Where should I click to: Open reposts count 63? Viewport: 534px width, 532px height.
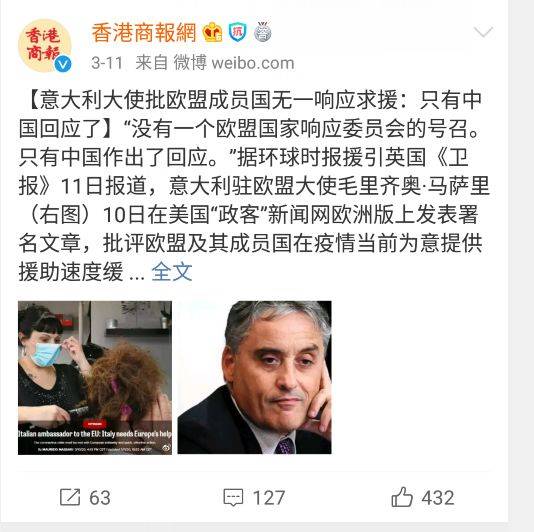pos(100,498)
